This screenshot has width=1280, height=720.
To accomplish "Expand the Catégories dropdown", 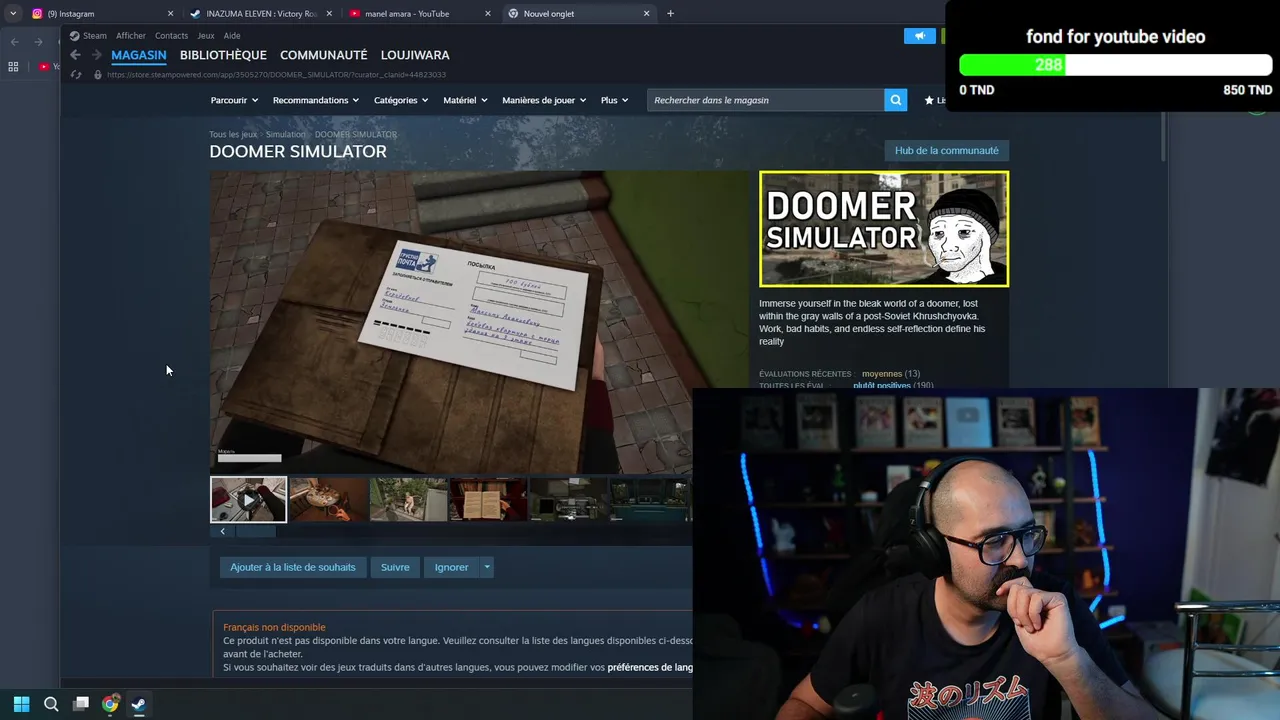I will tap(400, 100).
